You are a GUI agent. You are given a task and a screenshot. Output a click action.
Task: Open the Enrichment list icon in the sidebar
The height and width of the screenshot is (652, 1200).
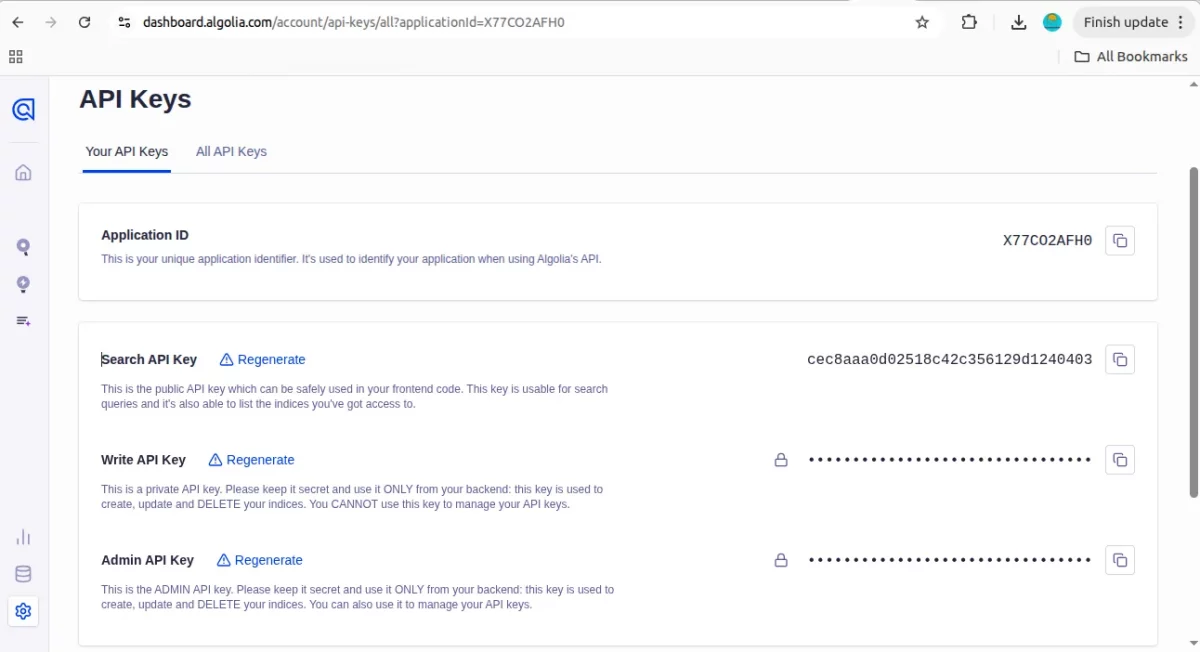tap(23, 321)
